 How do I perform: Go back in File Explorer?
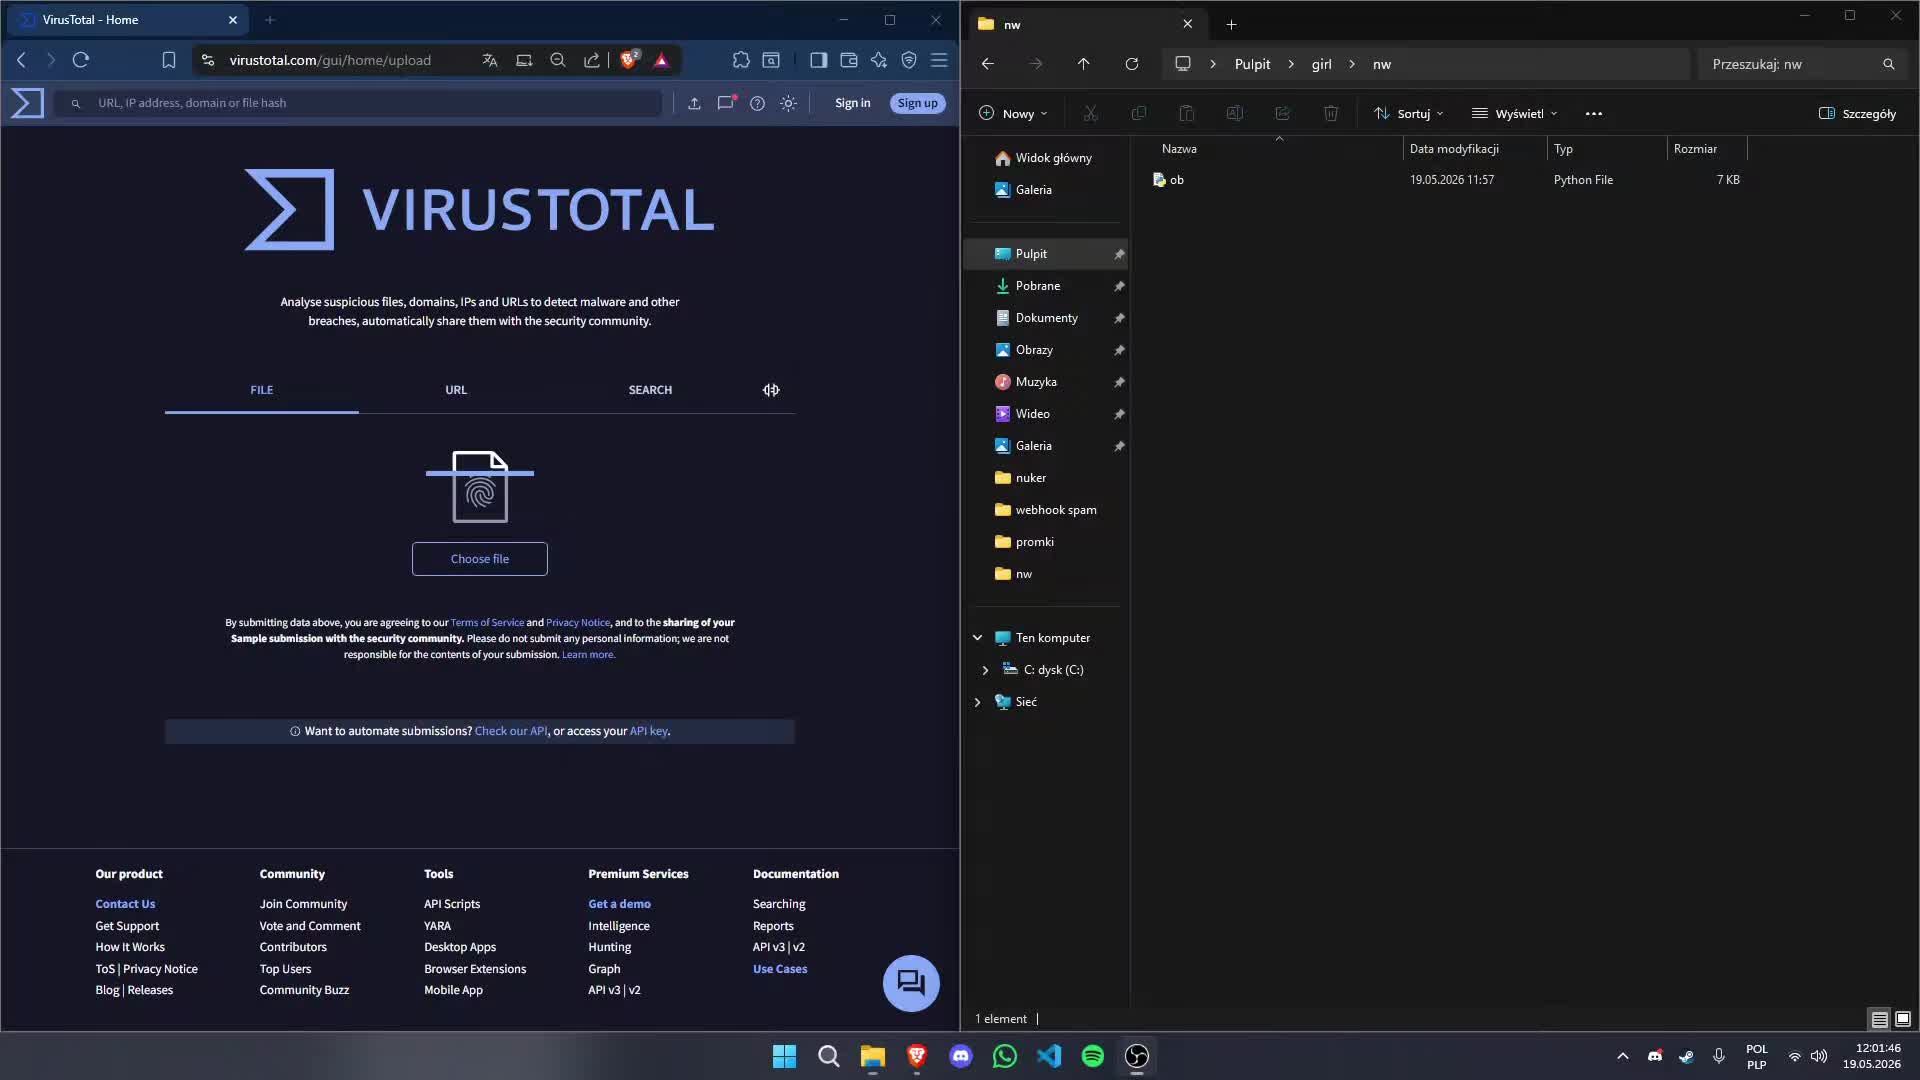click(988, 64)
